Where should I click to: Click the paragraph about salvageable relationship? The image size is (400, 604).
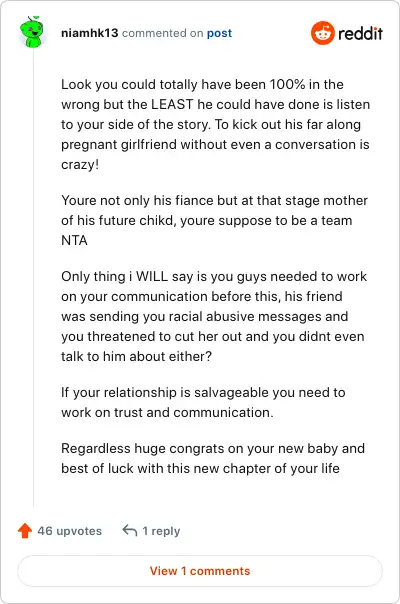(x=203, y=402)
